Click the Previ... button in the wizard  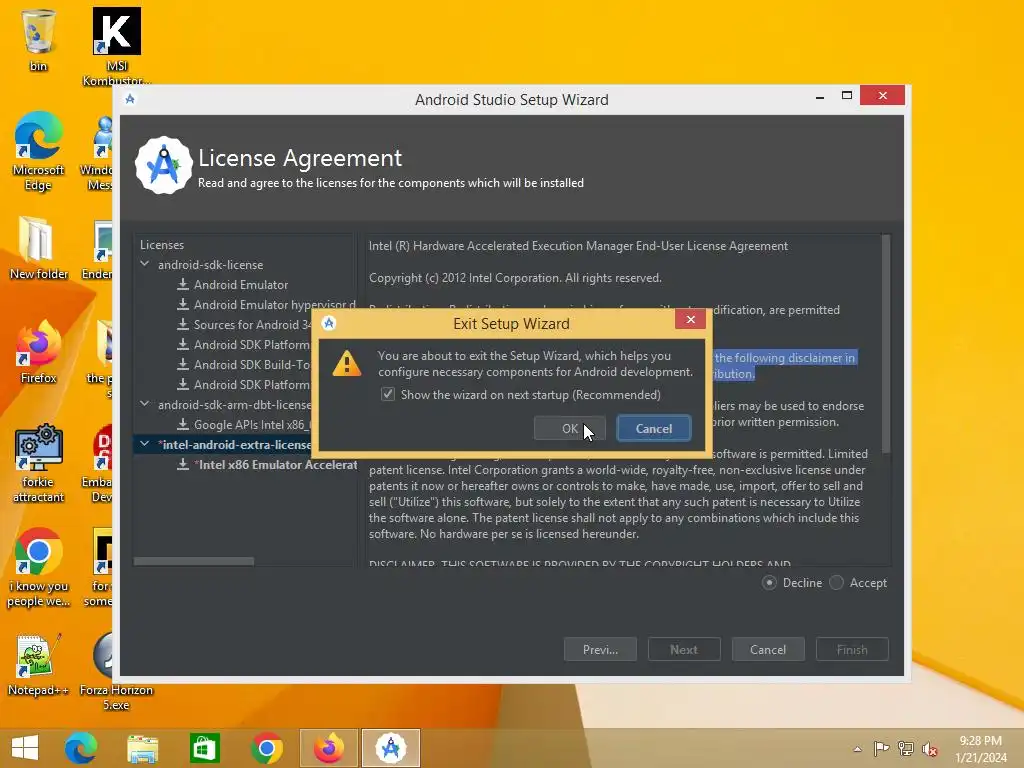[600, 649]
